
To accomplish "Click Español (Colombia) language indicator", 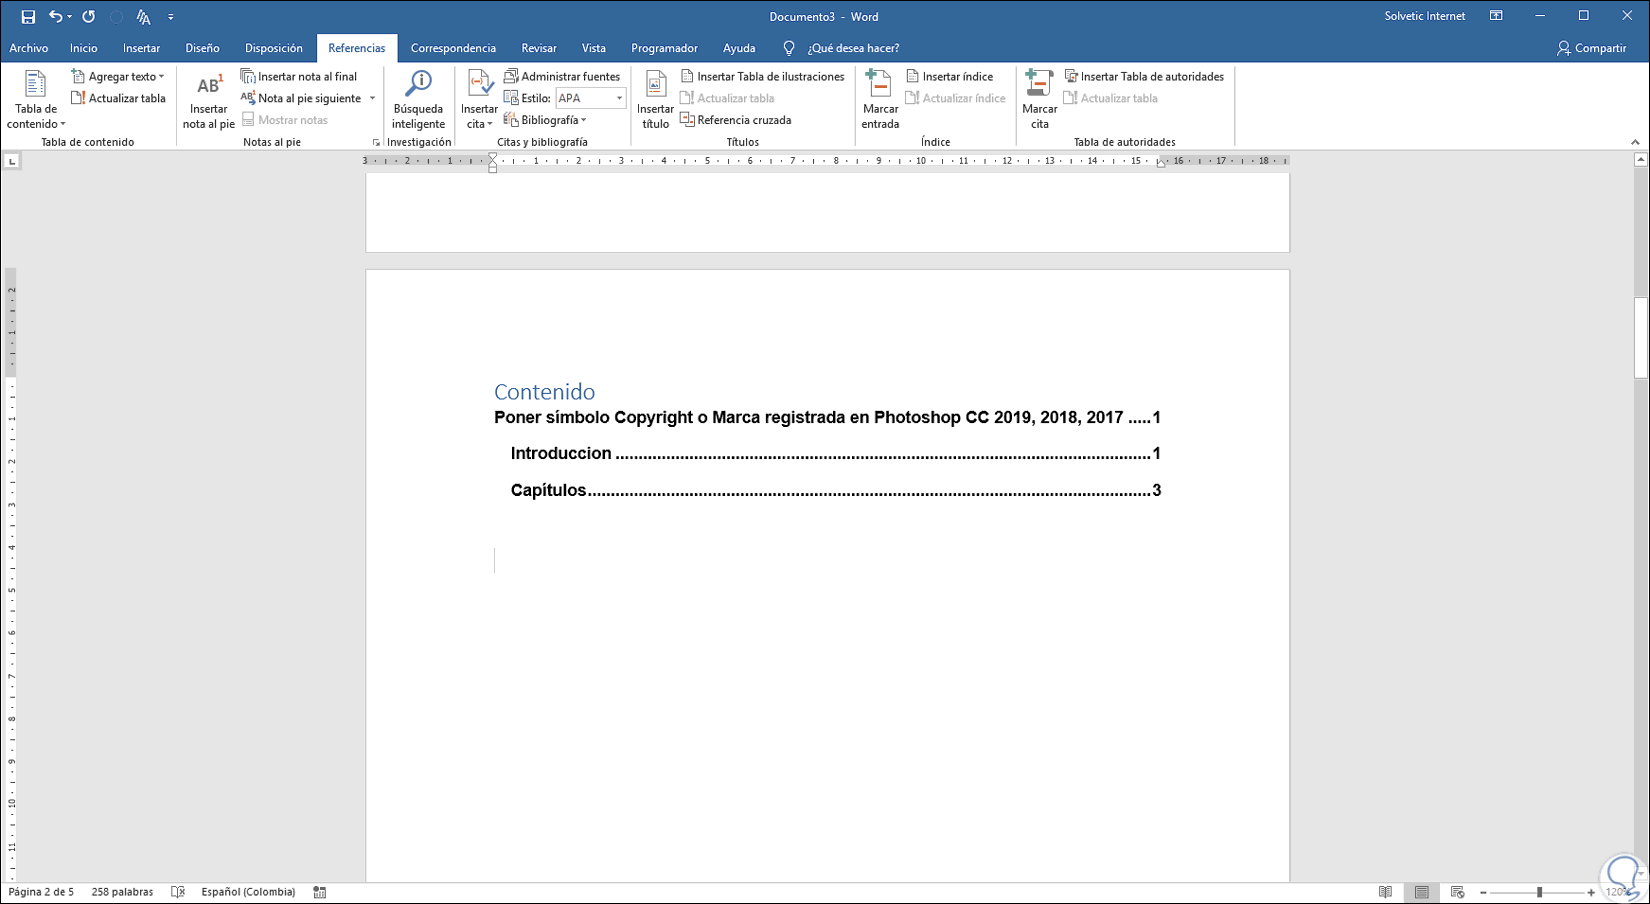I will point(248,892).
